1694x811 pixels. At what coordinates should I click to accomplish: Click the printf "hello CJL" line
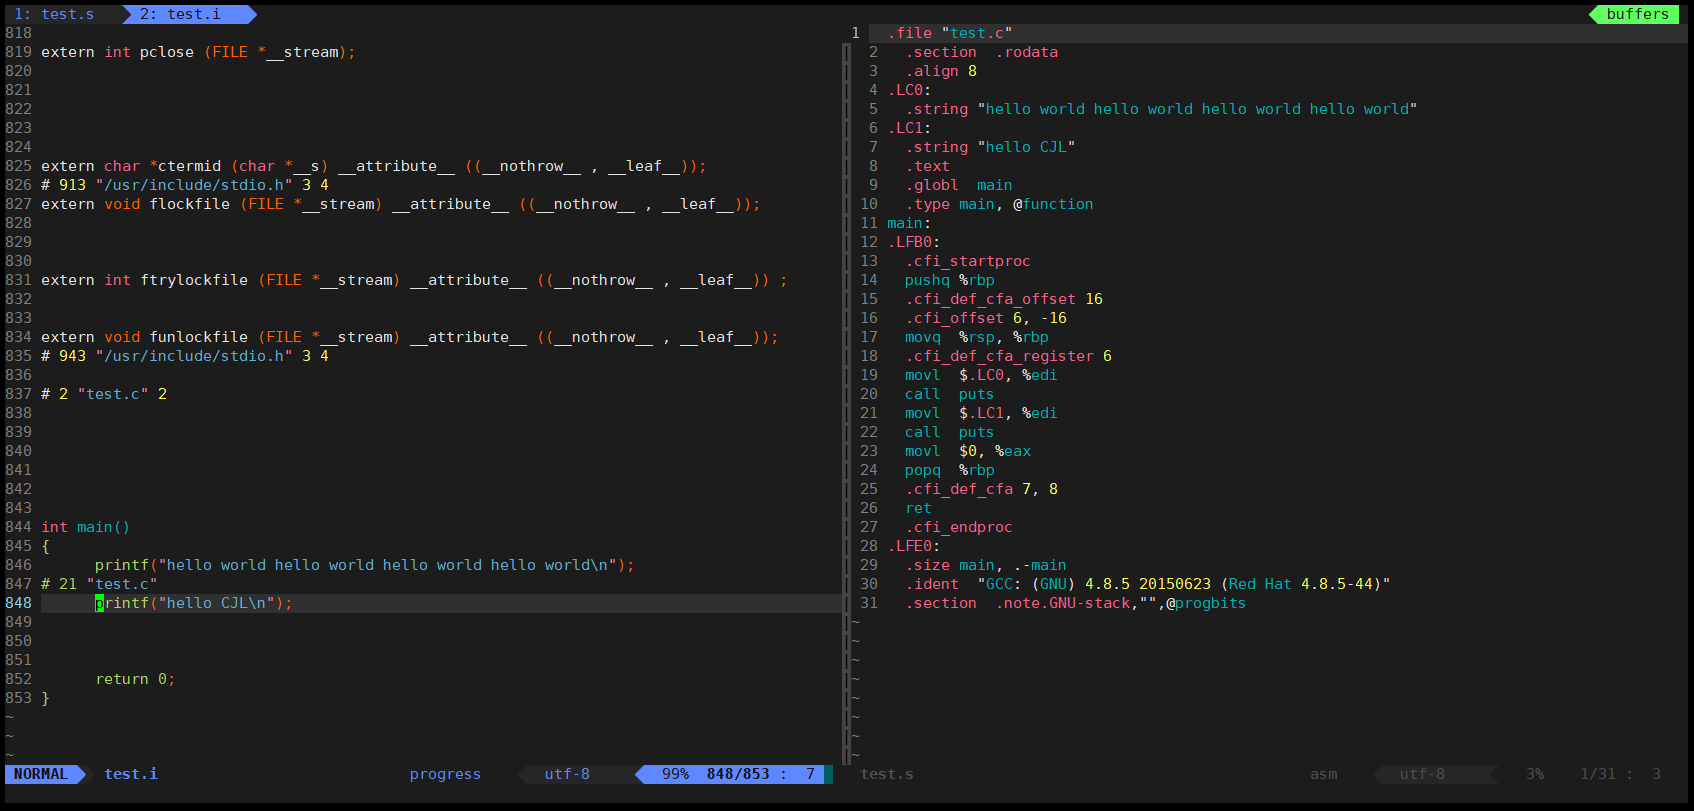tap(194, 603)
